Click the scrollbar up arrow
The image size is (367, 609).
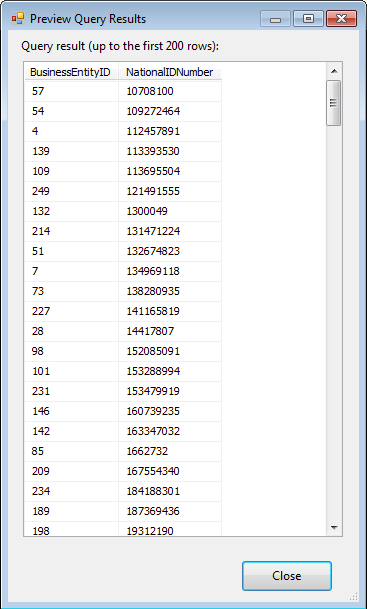[334, 71]
